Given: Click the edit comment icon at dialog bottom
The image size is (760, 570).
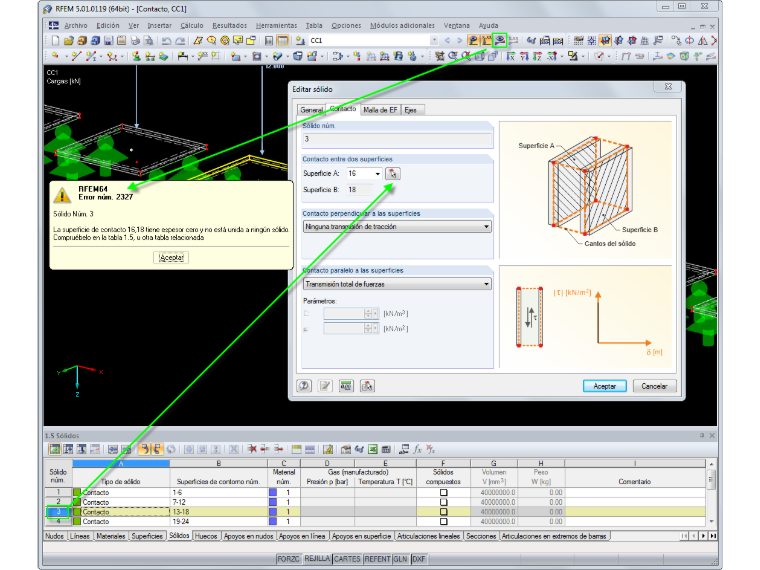Looking at the screenshot, I should [x=325, y=386].
